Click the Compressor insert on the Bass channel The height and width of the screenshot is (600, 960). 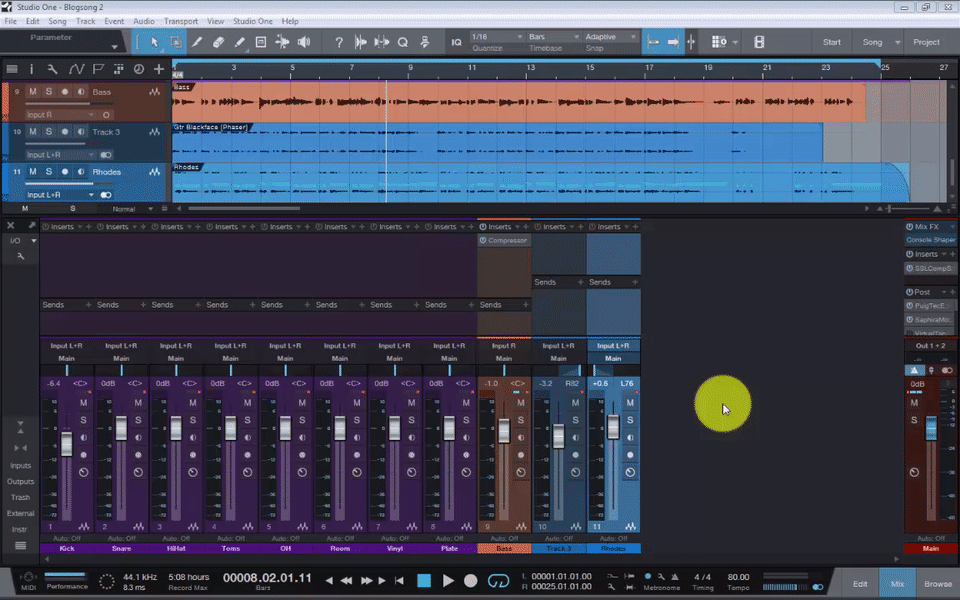(x=505, y=241)
